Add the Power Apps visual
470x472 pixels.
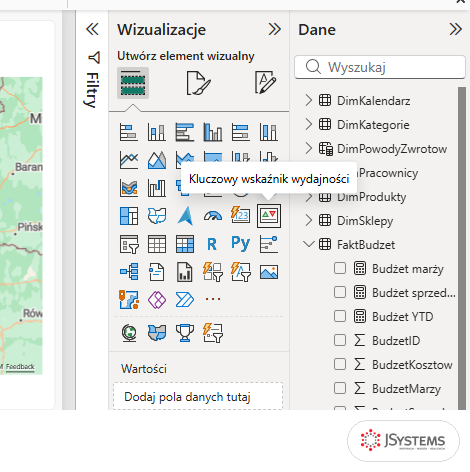(x=157, y=299)
